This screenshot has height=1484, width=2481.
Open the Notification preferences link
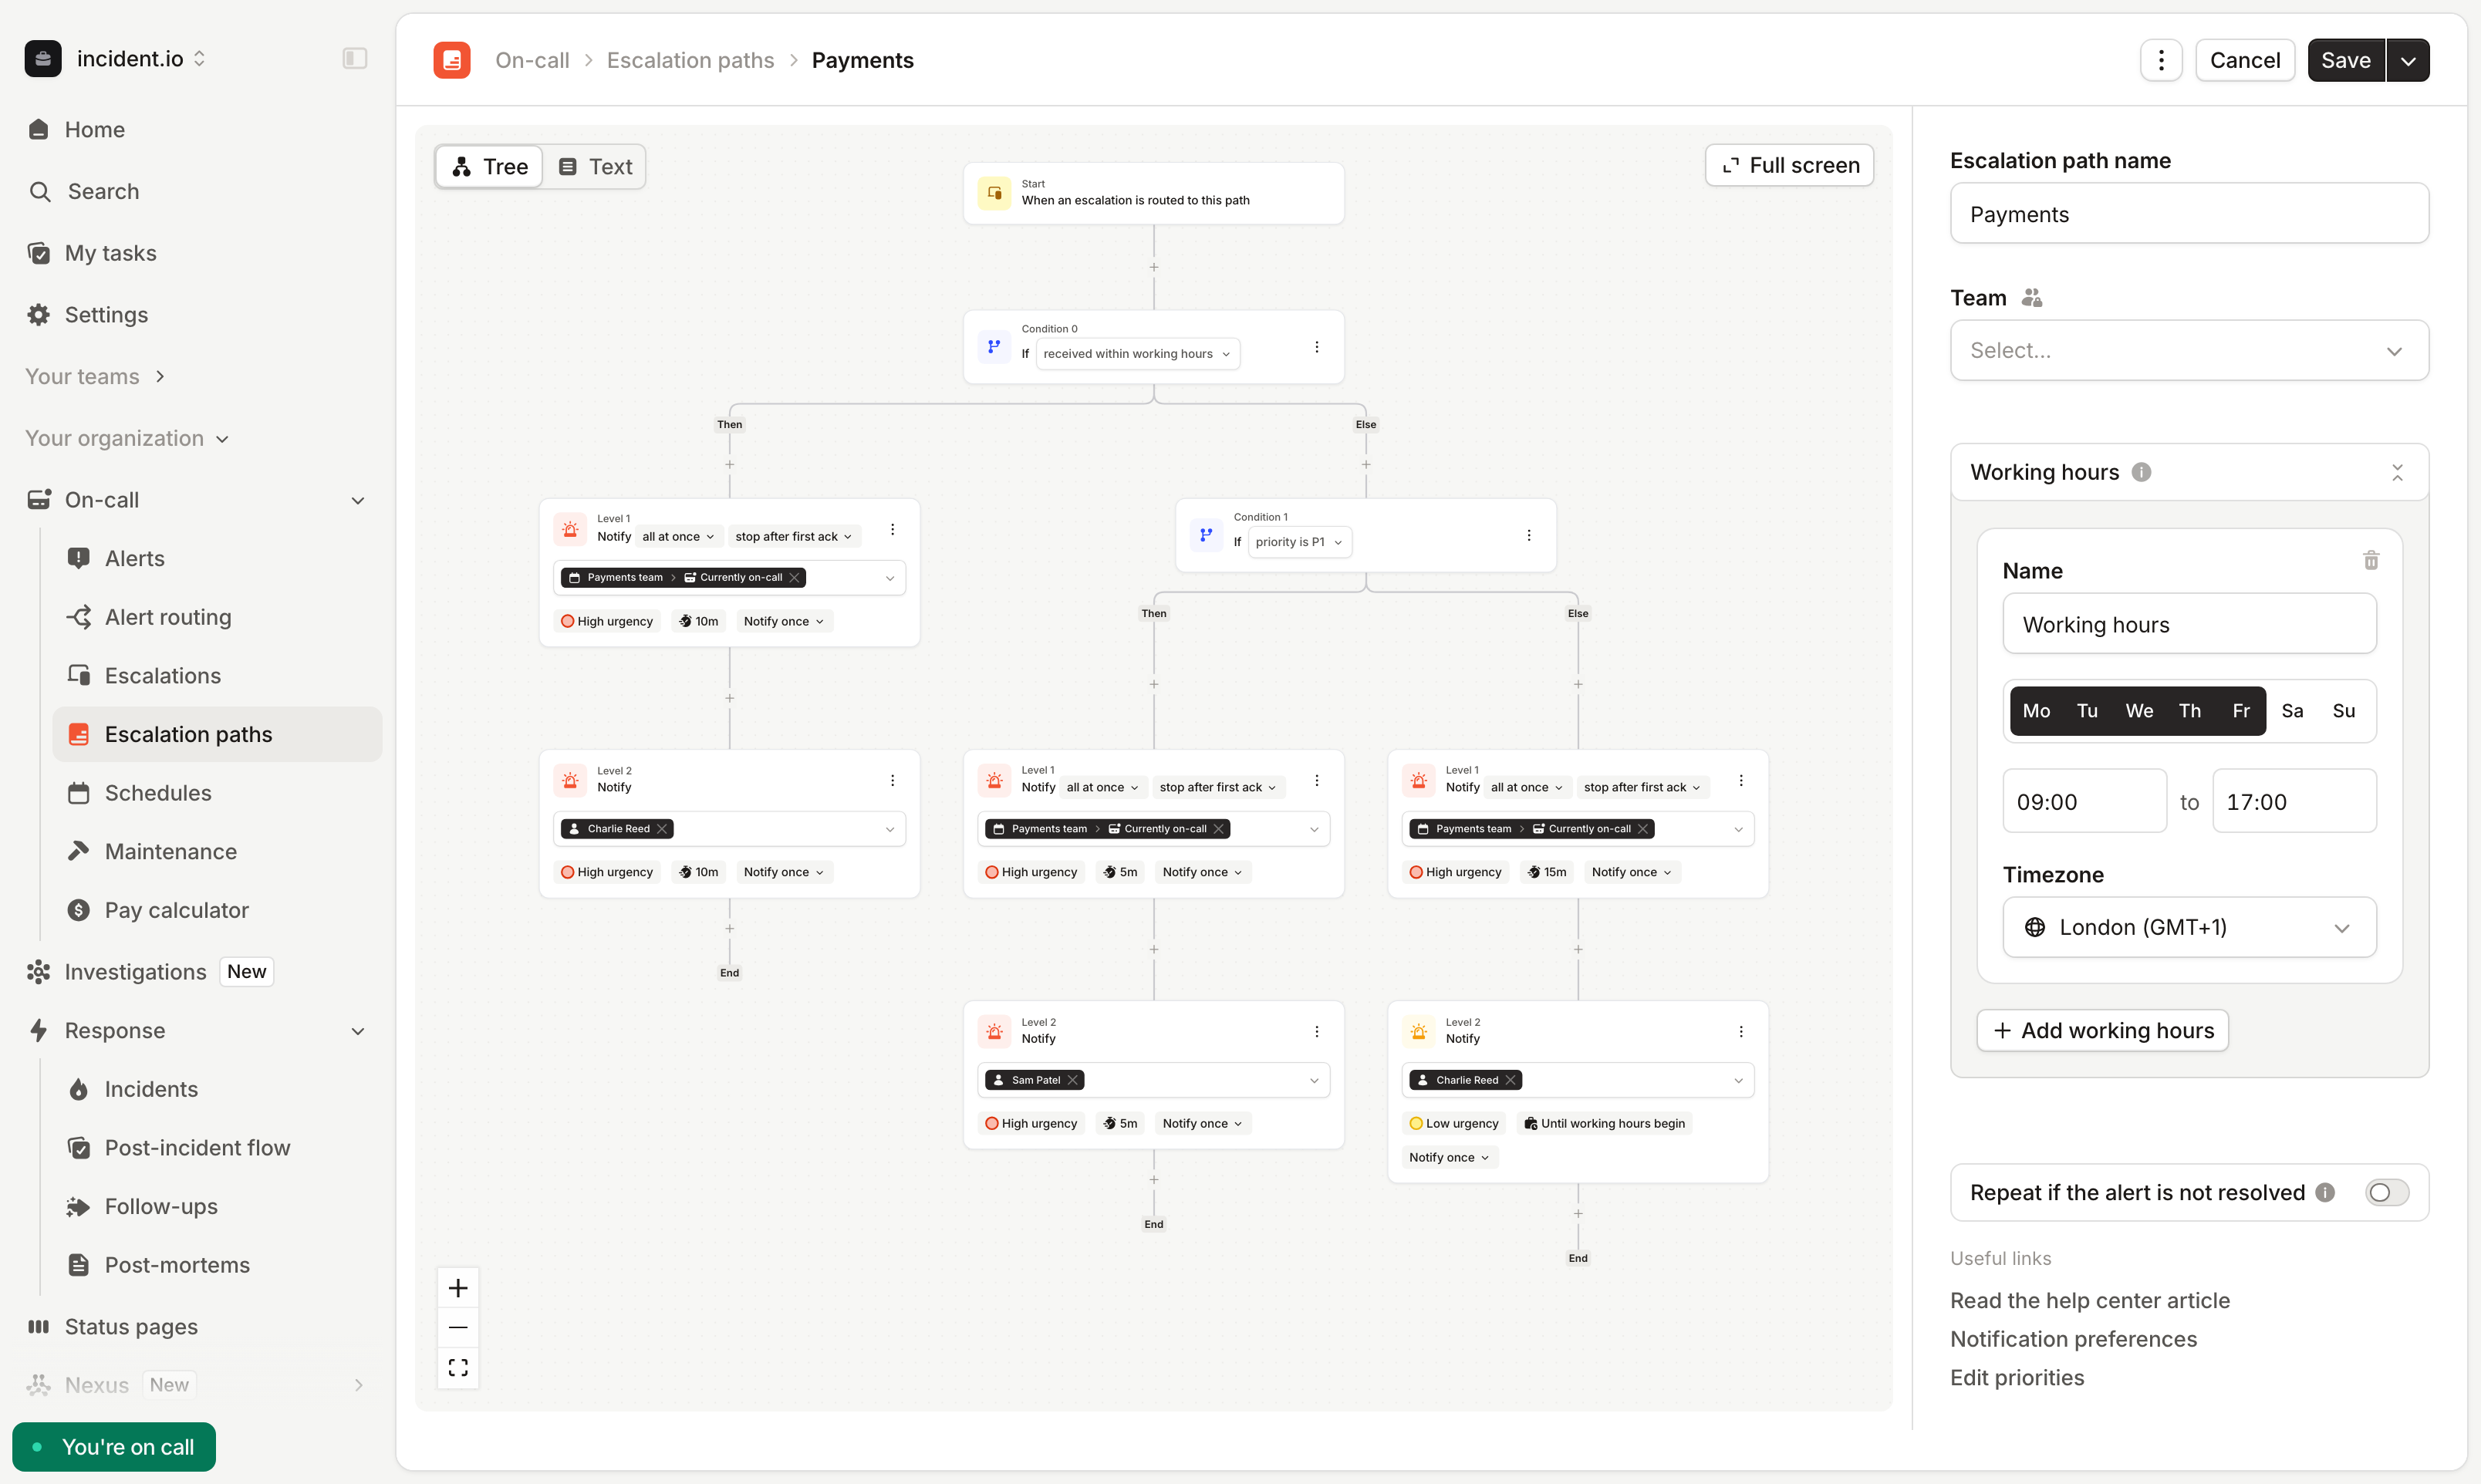(2073, 1339)
